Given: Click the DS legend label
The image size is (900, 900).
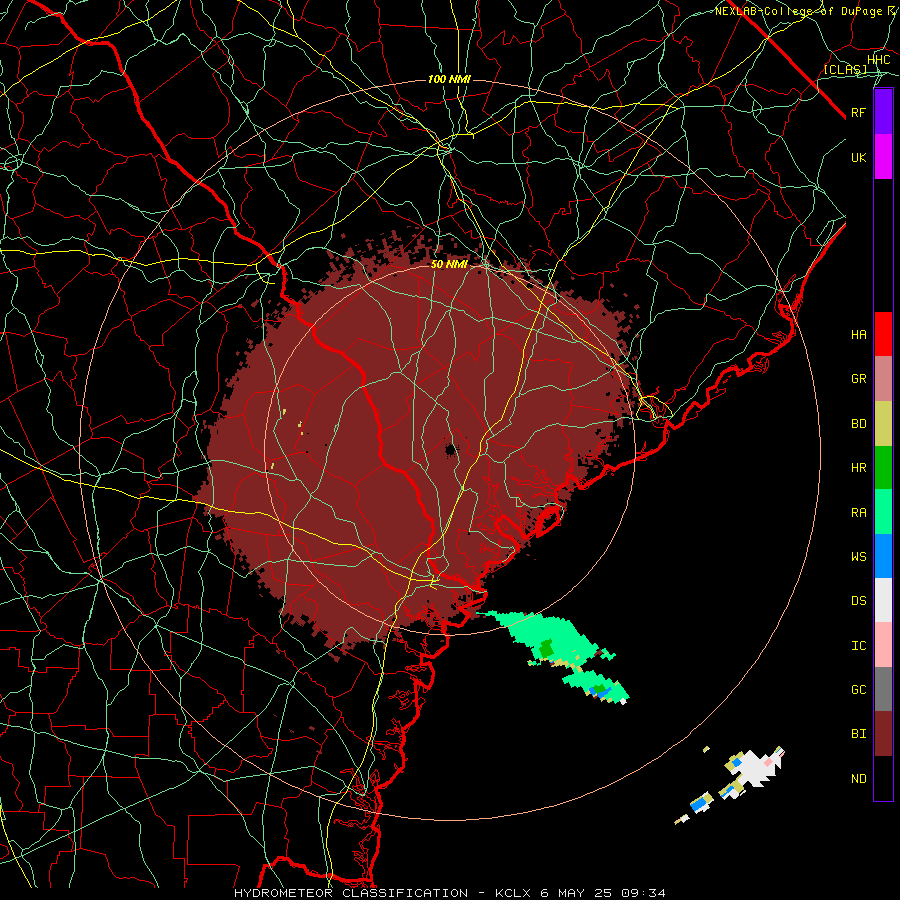Looking at the screenshot, I should click(x=858, y=601).
